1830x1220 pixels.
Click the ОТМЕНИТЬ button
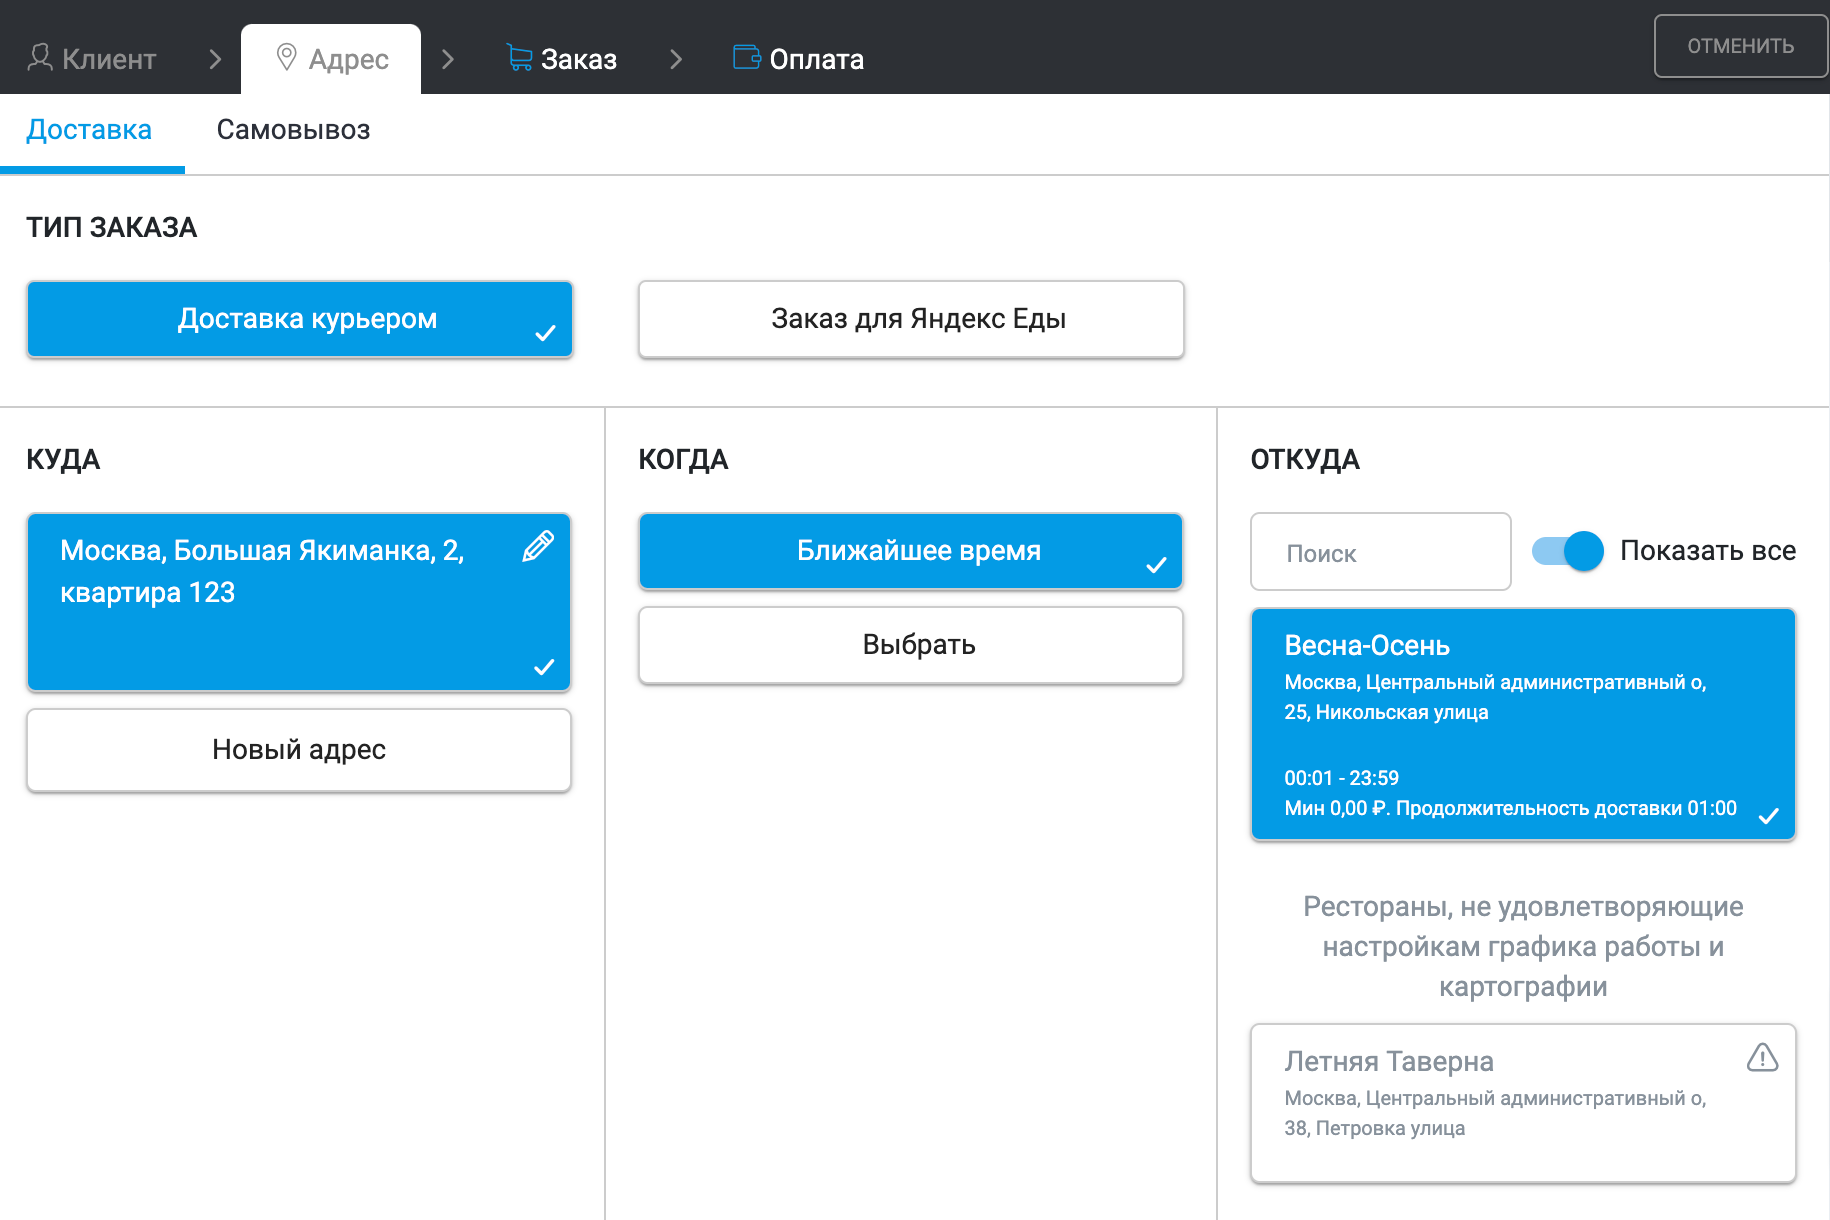click(x=1740, y=46)
